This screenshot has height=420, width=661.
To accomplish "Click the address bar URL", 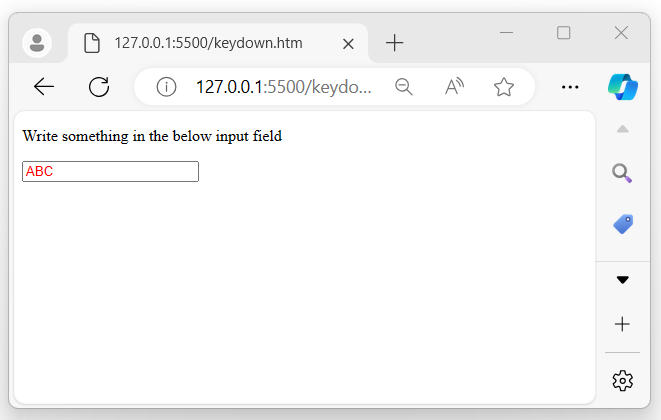I will tap(284, 87).
